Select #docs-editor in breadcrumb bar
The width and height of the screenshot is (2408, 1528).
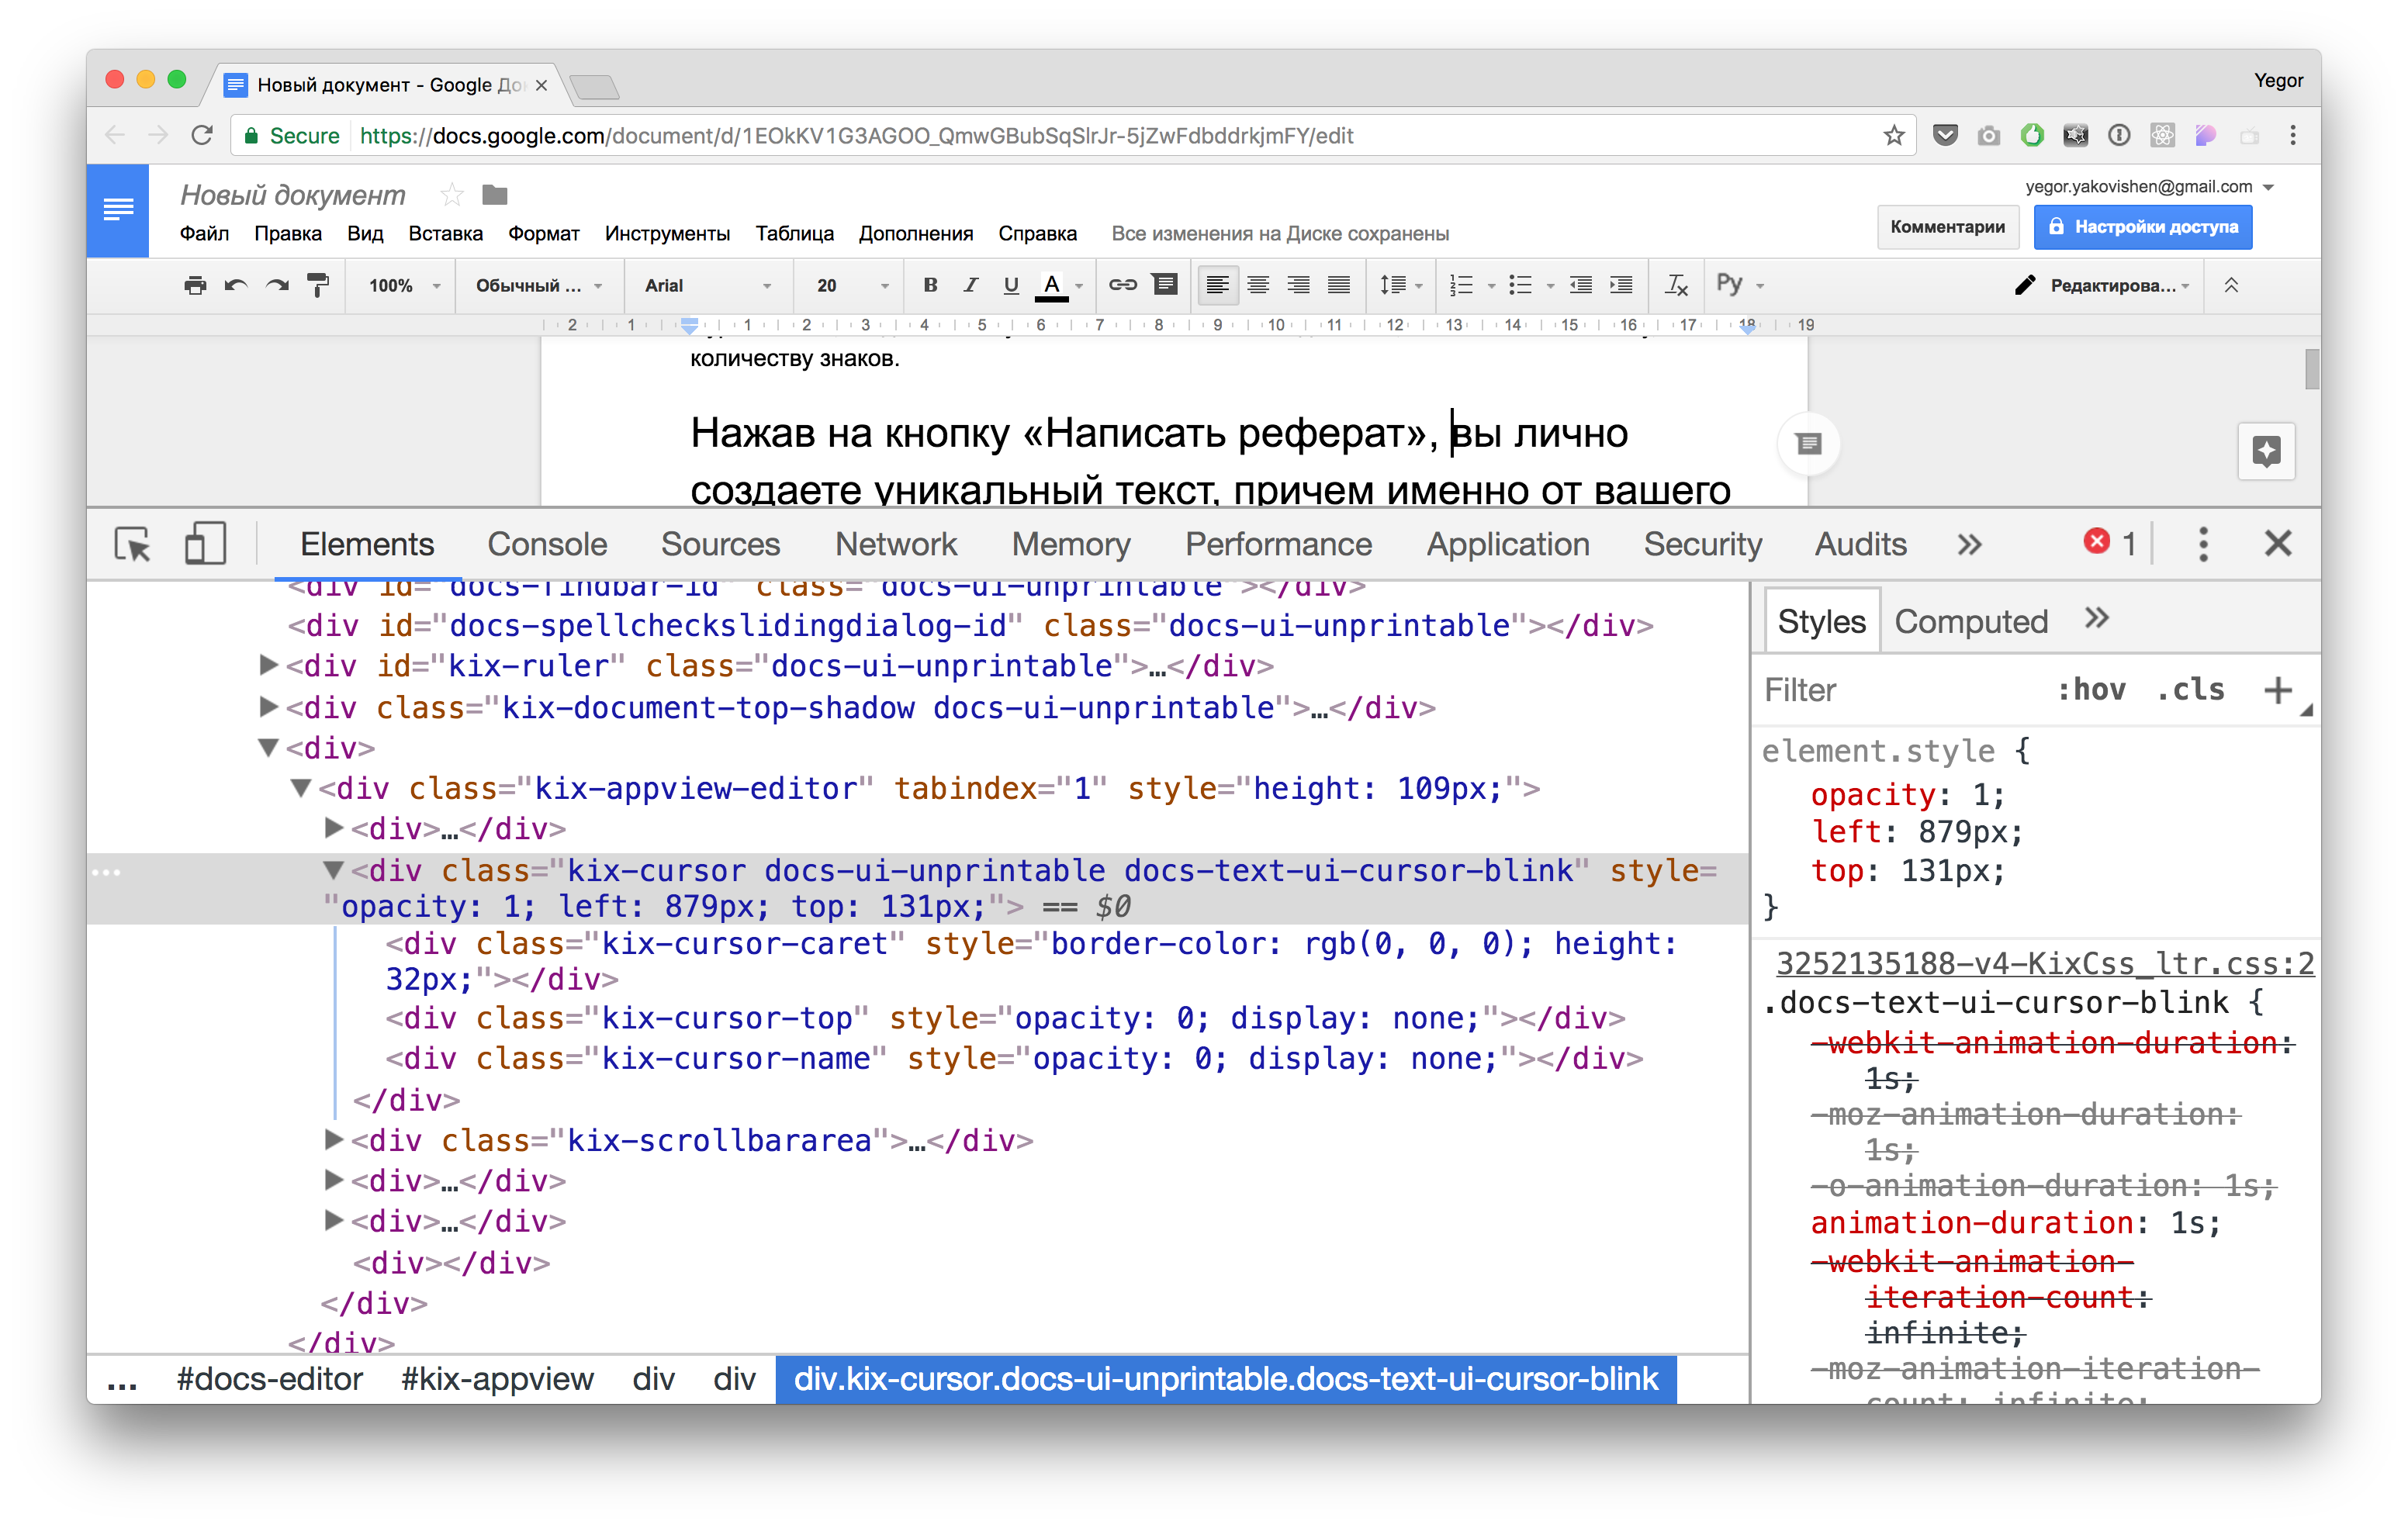point(269,1379)
